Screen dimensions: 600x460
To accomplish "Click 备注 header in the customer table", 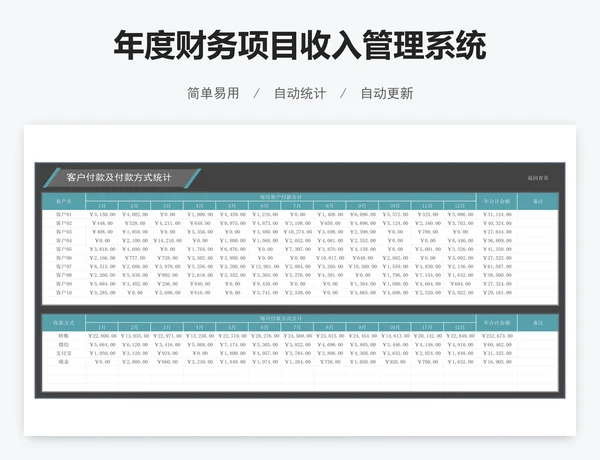I will point(538,201).
